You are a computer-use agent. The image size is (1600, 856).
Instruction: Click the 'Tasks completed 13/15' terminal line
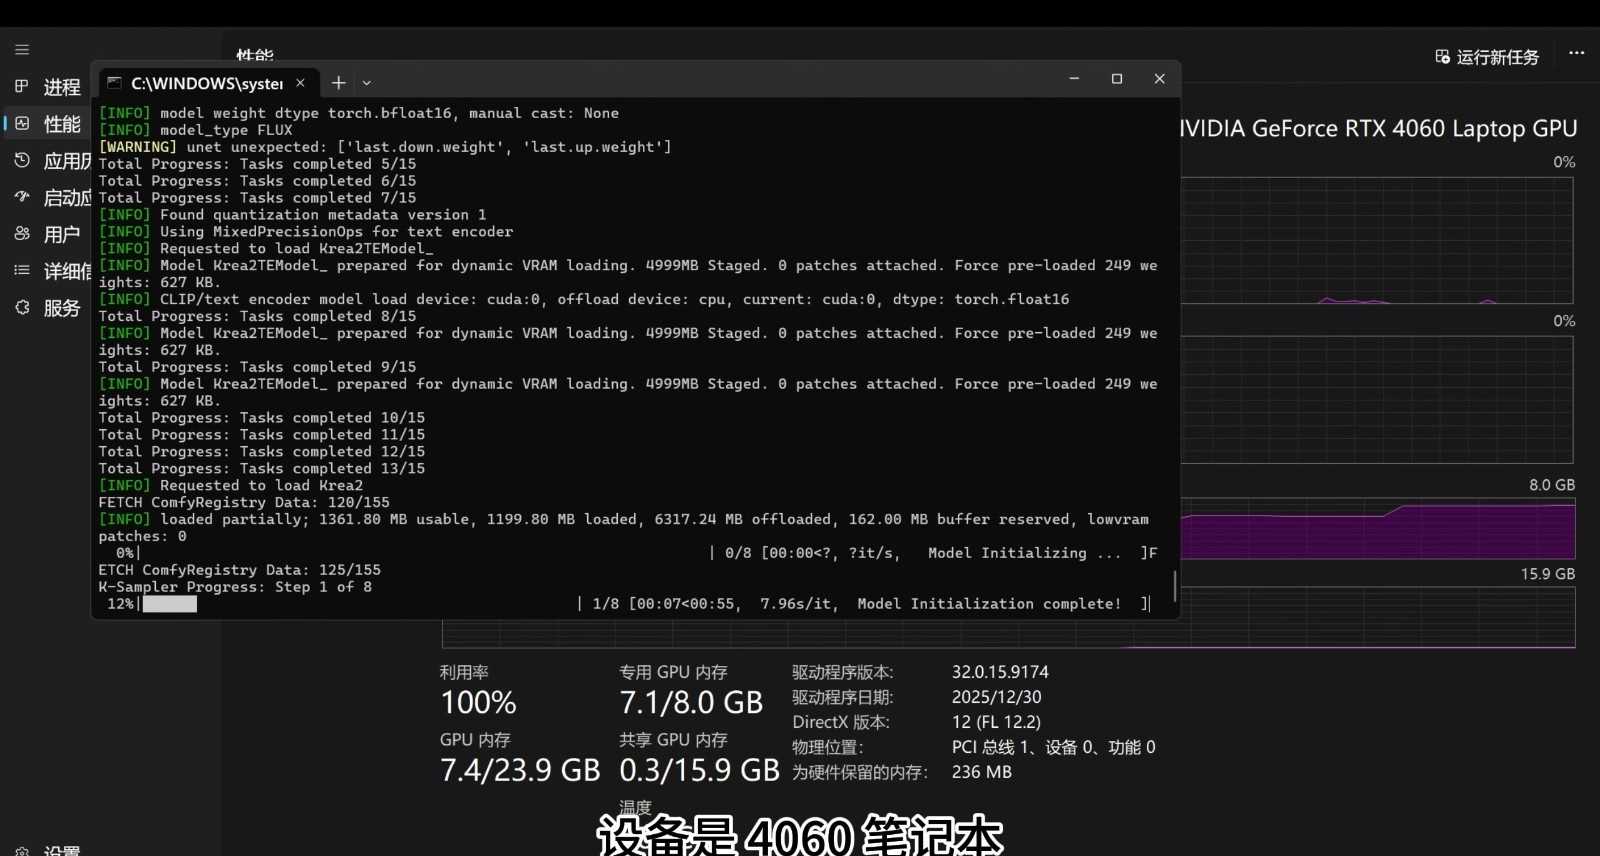point(261,468)
